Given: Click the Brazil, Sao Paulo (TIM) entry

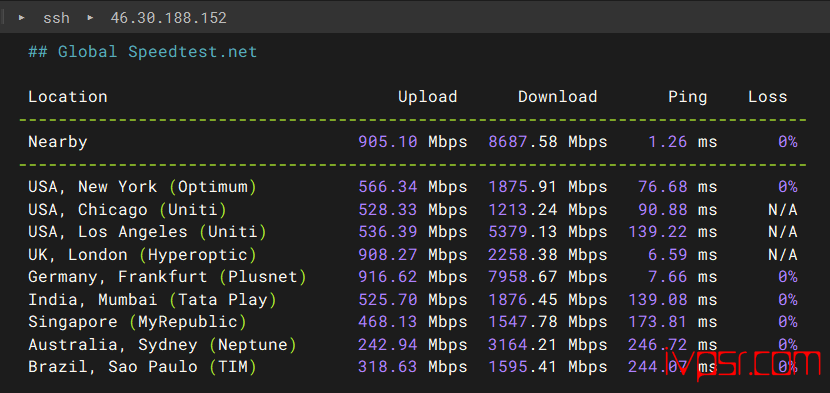Looking at the screenshot, I should coord(142,367).
